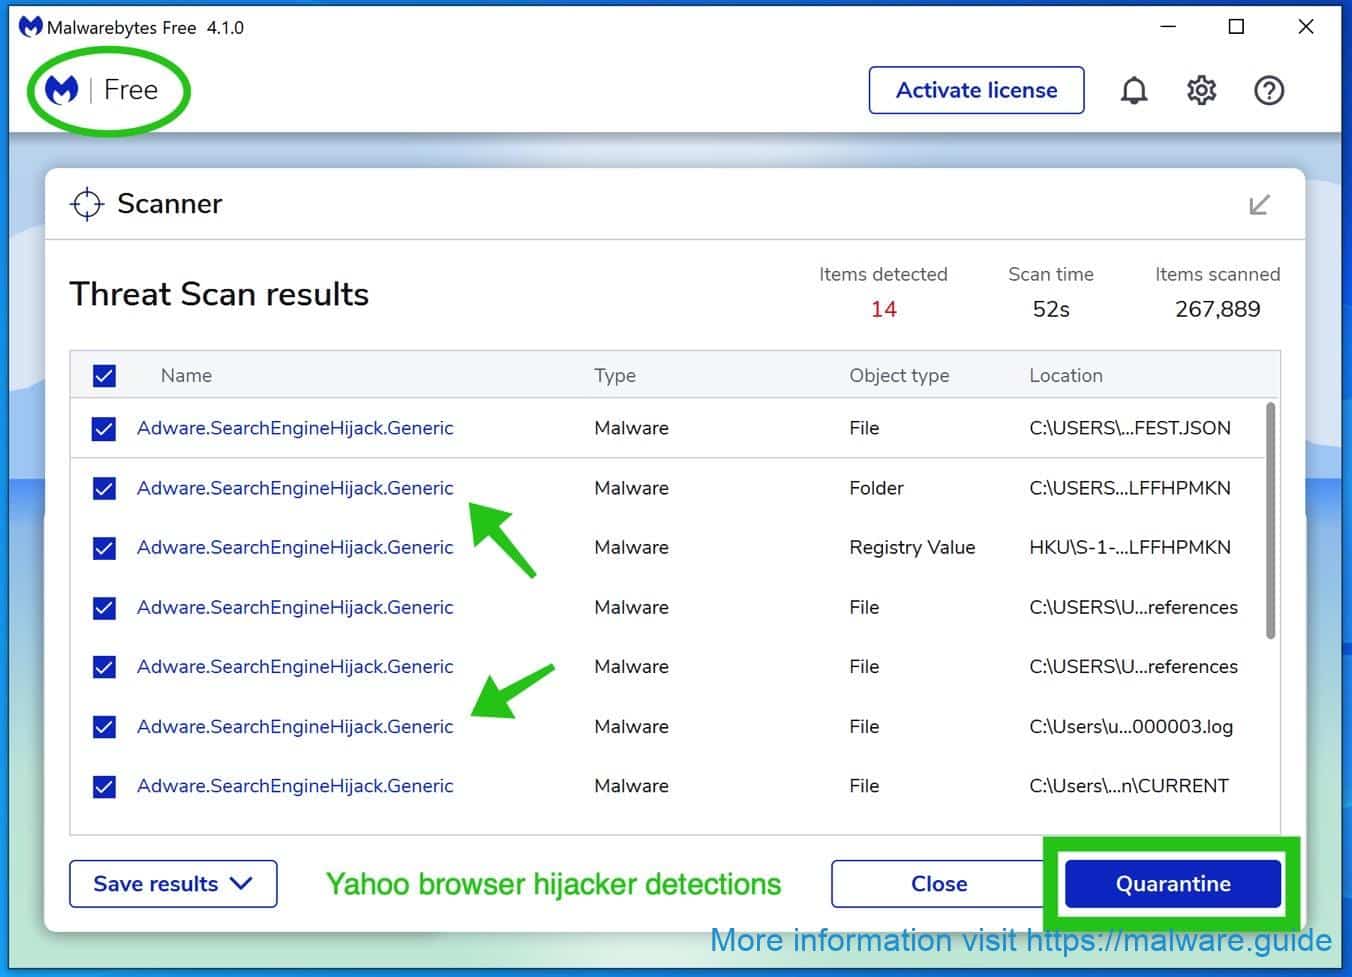Sort by Object type column header
Viewport: 1352px width, 977px height.
(899, 376)
